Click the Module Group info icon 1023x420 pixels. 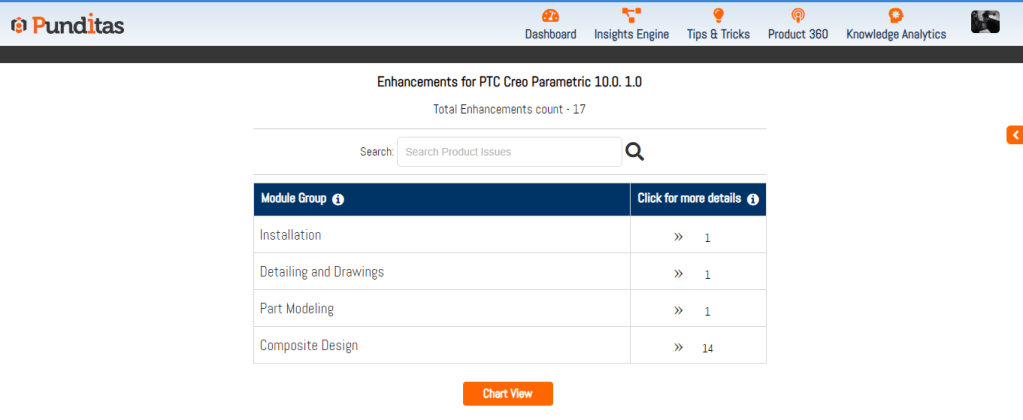338,200
